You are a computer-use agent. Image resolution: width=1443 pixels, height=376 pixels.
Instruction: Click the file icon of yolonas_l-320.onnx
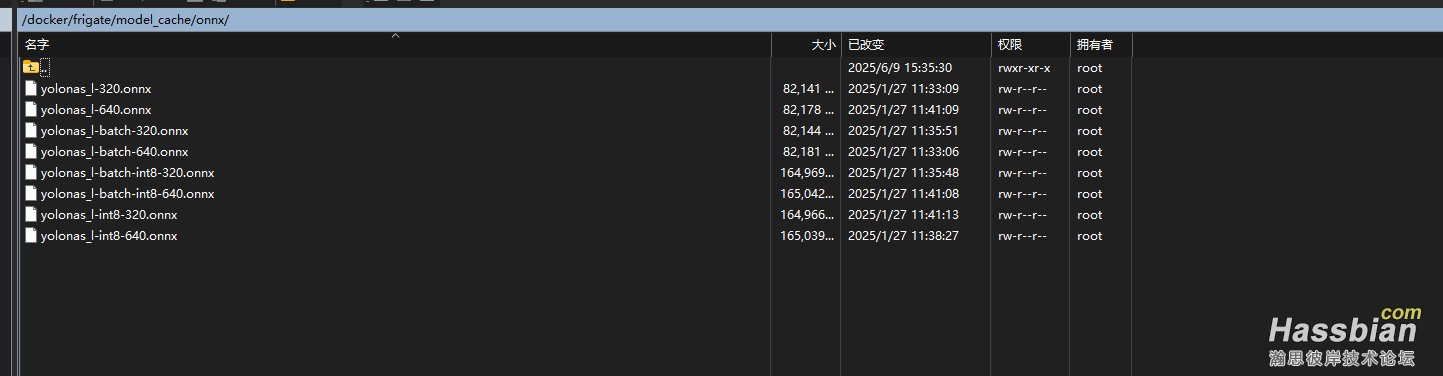[x=31, y=88]
